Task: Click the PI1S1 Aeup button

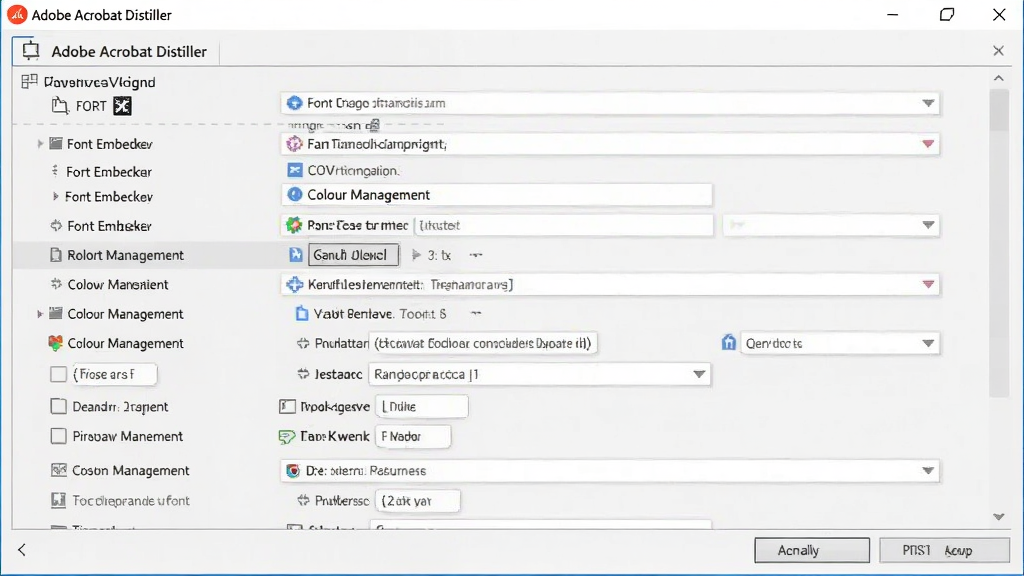Action: [x=944, y=551]
